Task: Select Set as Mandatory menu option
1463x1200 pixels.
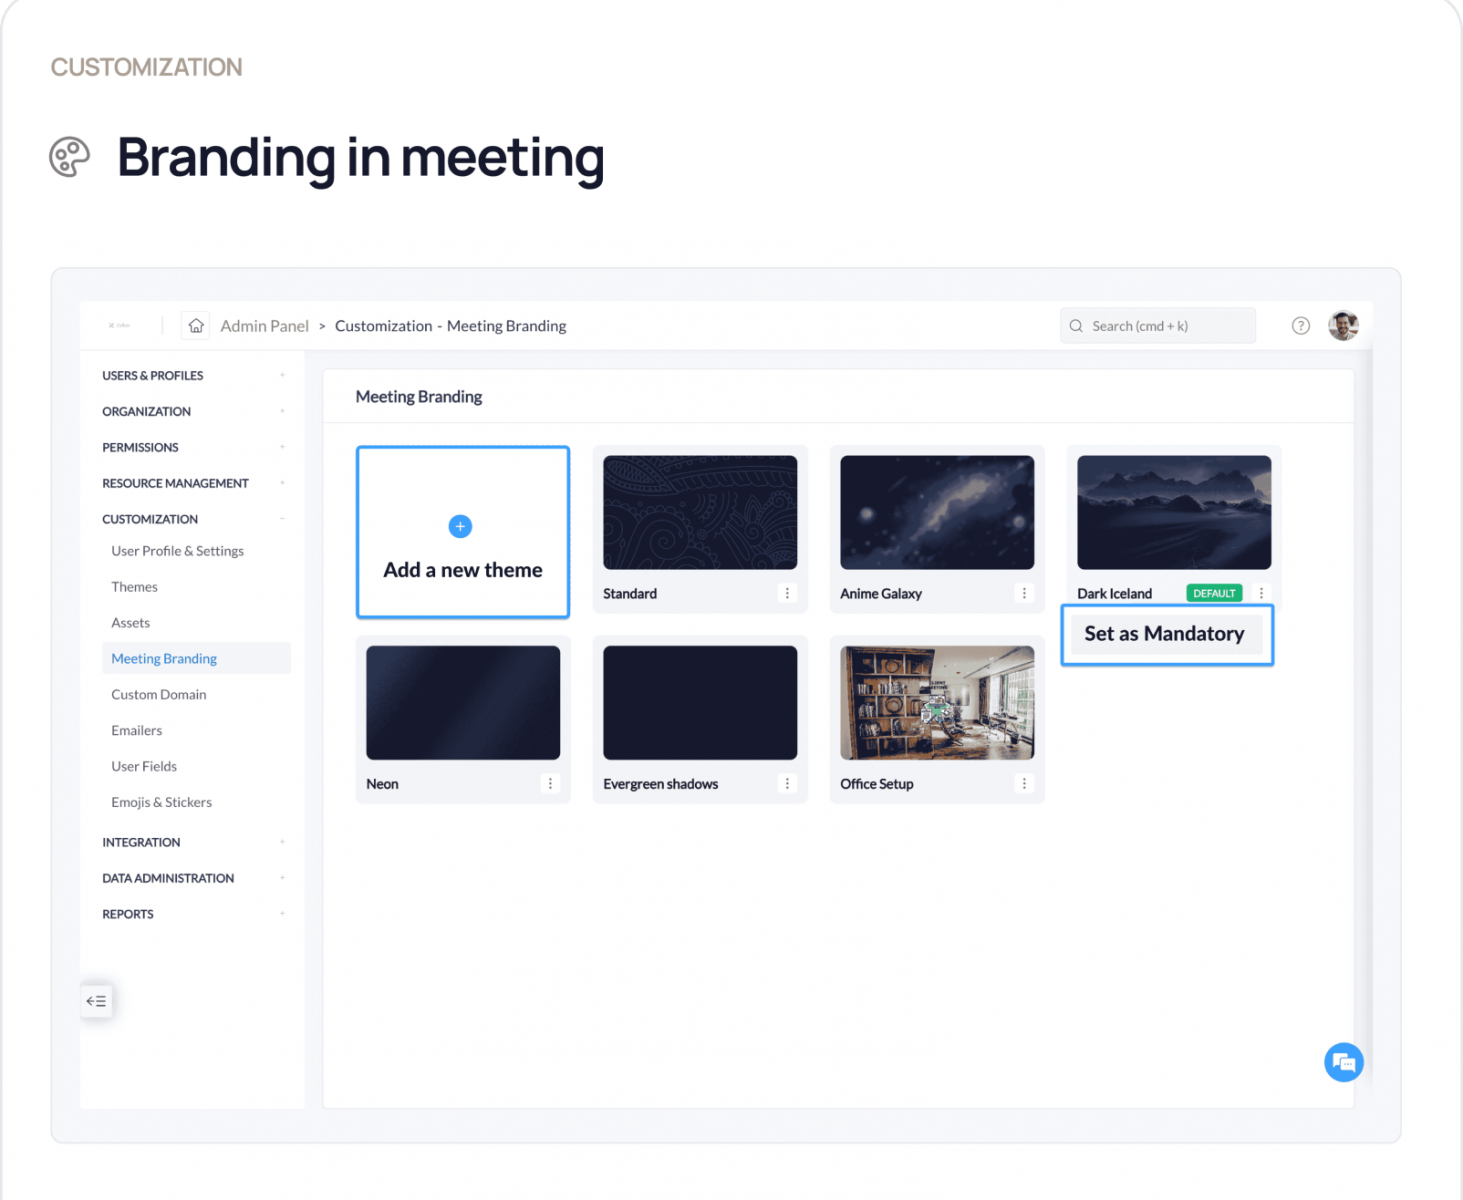Action: 1165,634
